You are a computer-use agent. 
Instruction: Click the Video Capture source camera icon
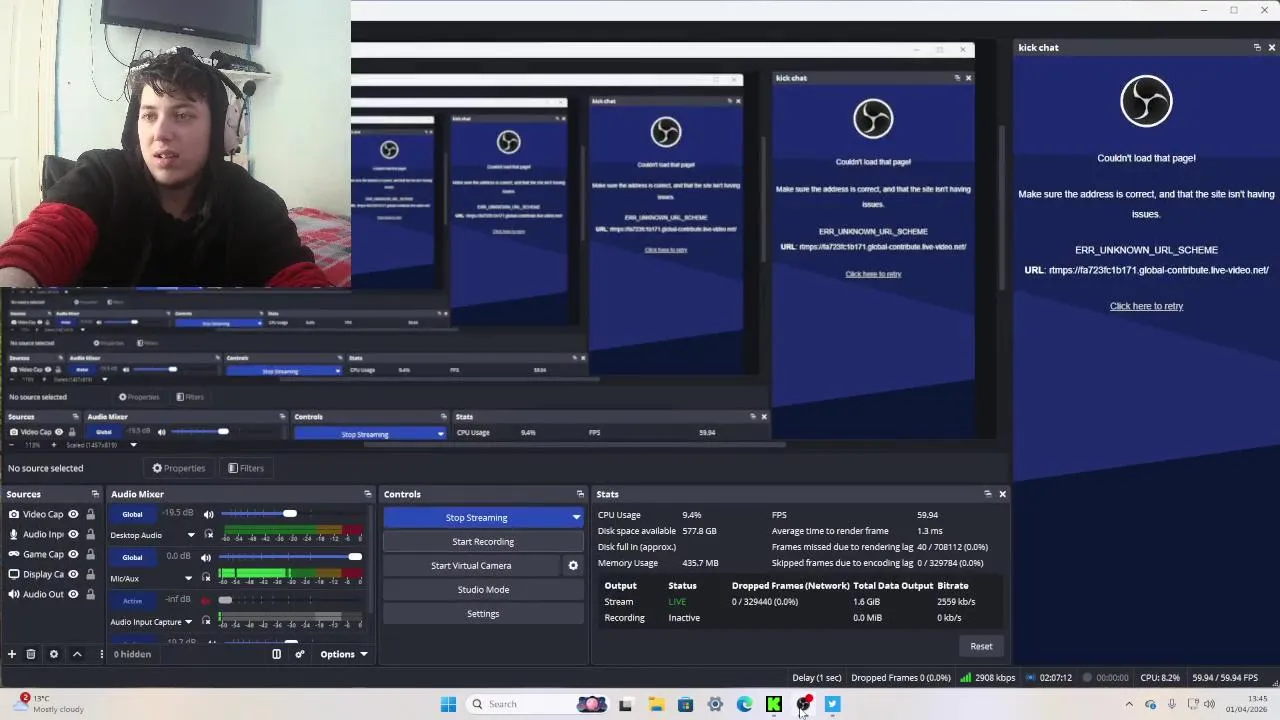pos(13,514)
